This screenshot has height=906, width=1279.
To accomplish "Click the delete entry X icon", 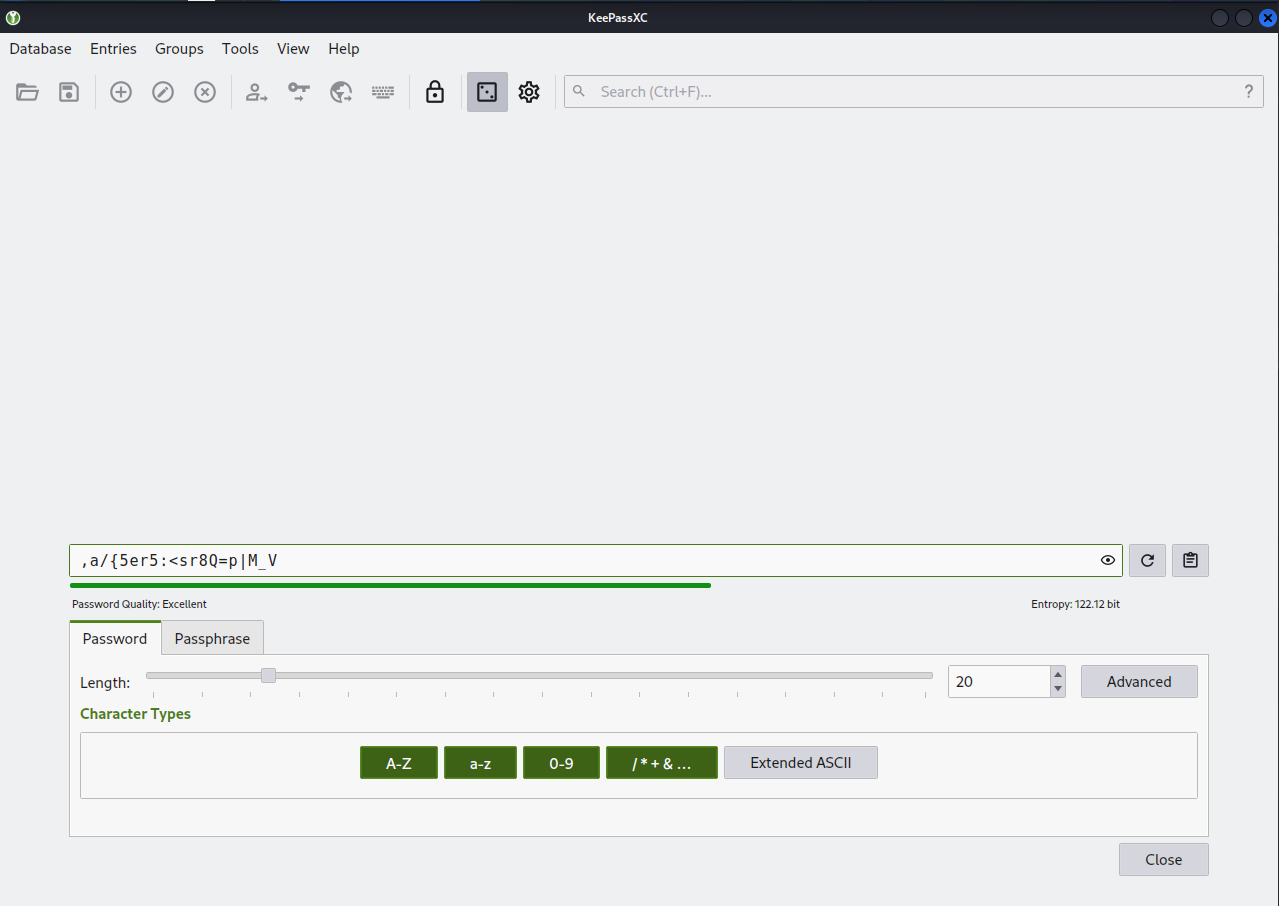I will pyautogui.click(x=205, y=92).
